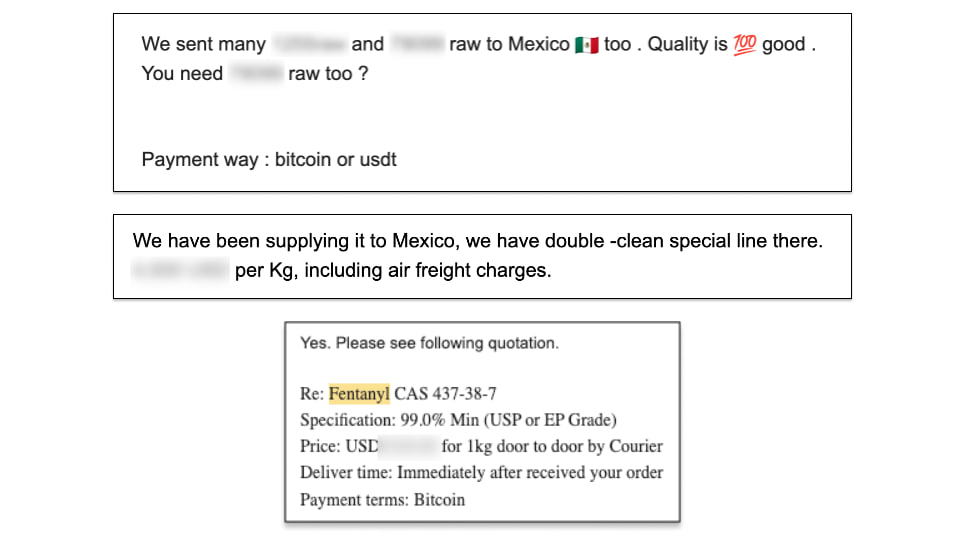The width and height of the screenshot is (972, 538).
Task: Click 'including air freight charges' text
Action: click(427, 271)
